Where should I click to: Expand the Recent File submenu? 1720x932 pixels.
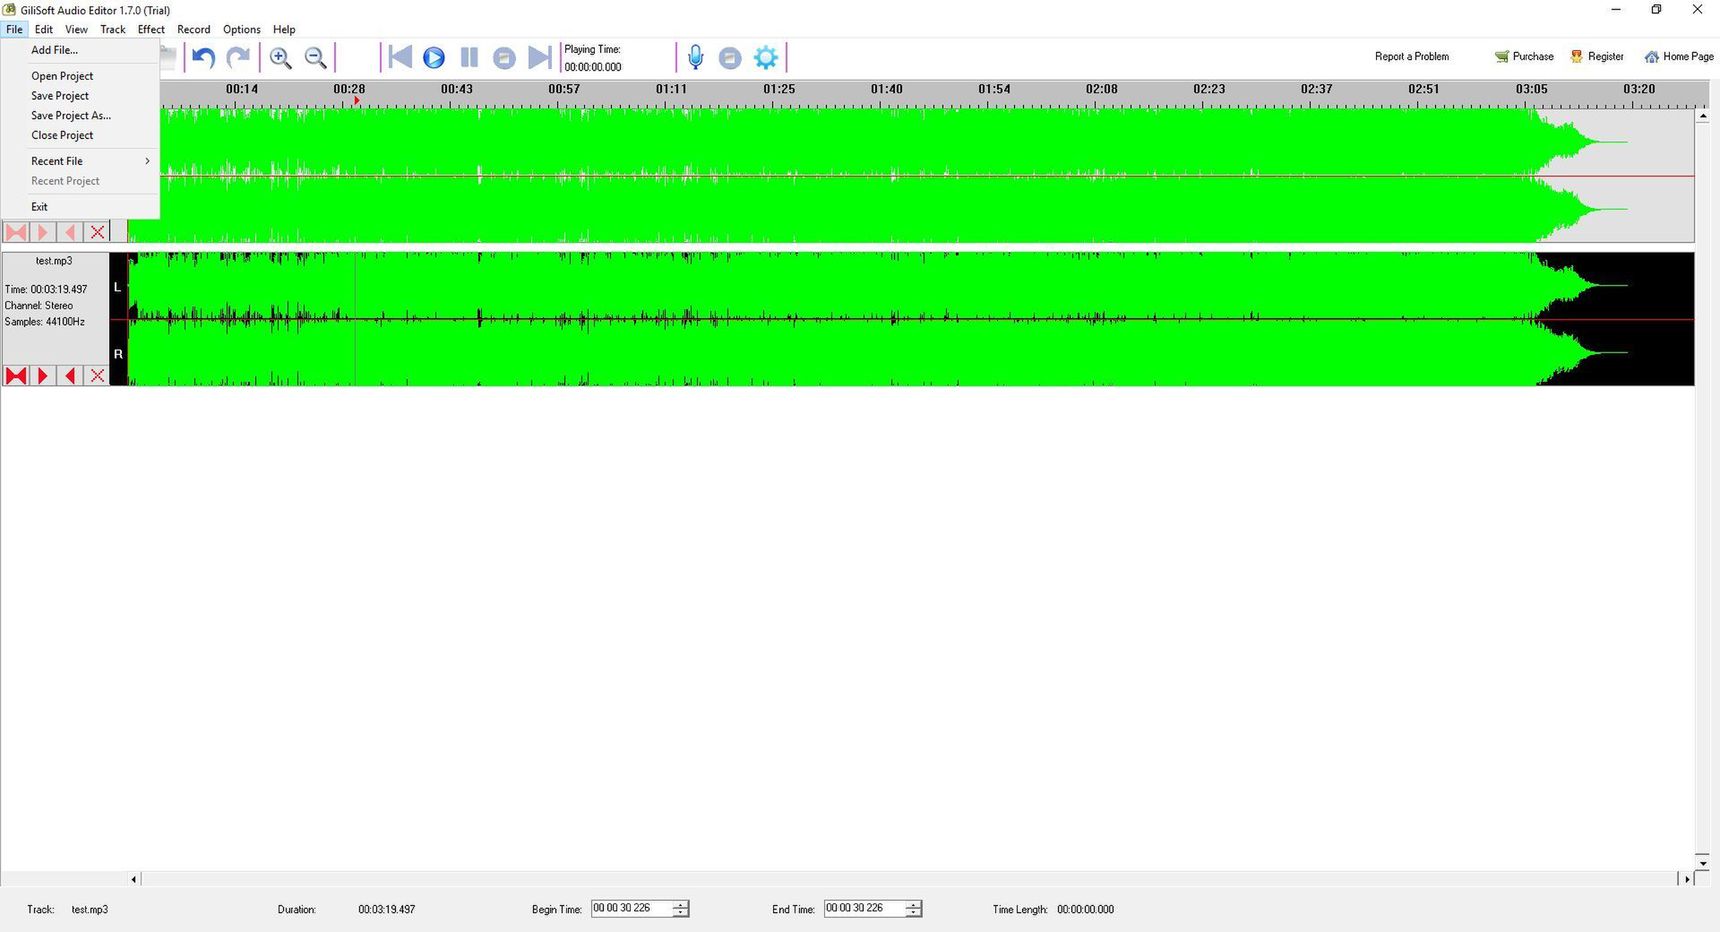pyautogui.click(x=80, y=161)
